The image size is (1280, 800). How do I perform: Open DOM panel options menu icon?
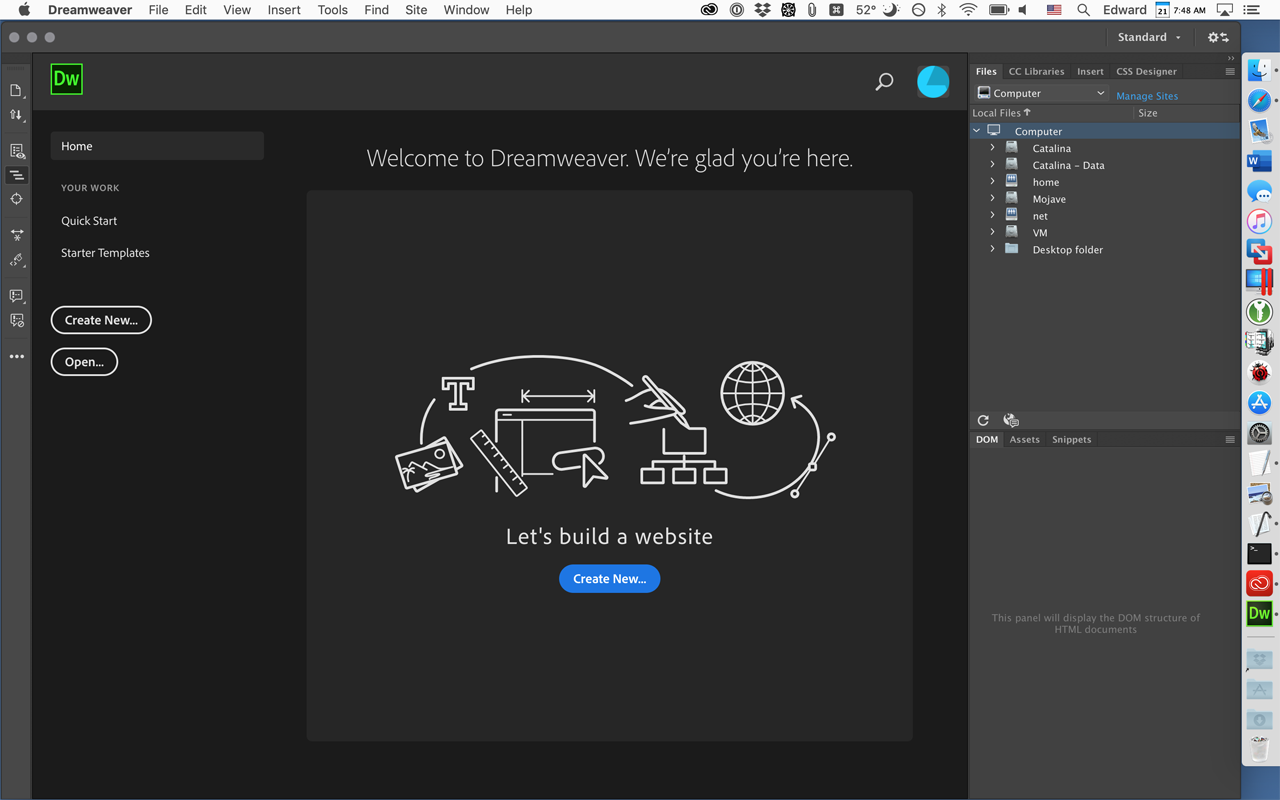(x=1230, y=440)
